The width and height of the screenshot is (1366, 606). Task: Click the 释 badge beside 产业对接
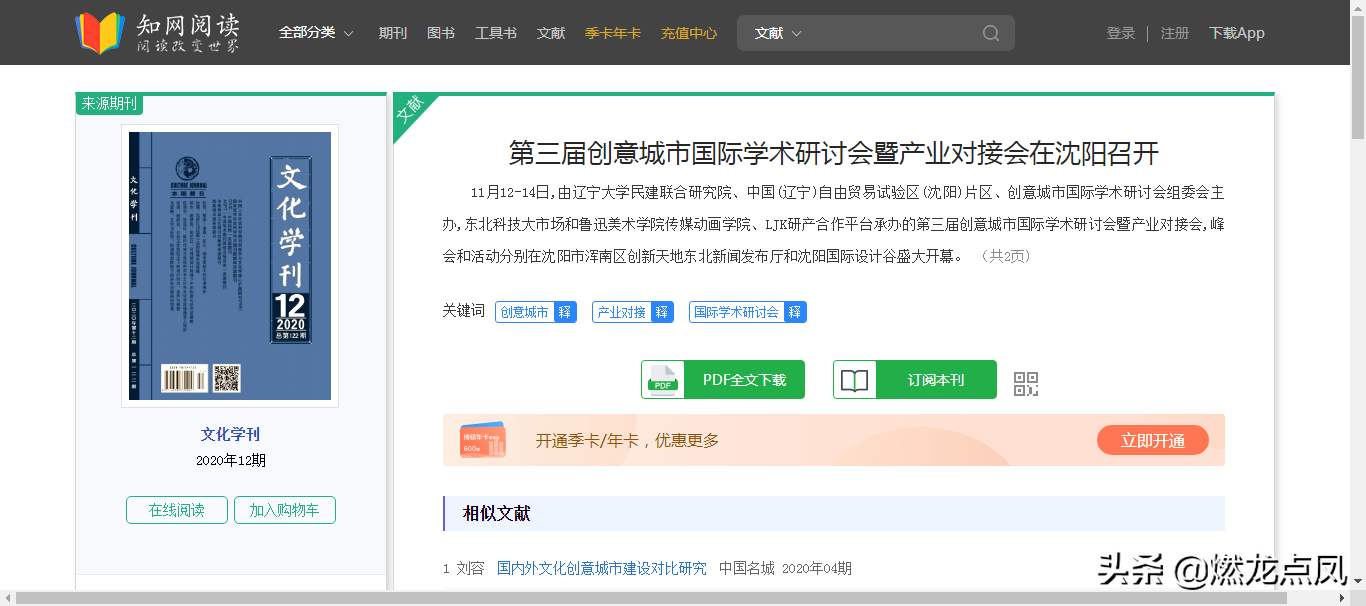pyautogui.click(x=662, y=311)
